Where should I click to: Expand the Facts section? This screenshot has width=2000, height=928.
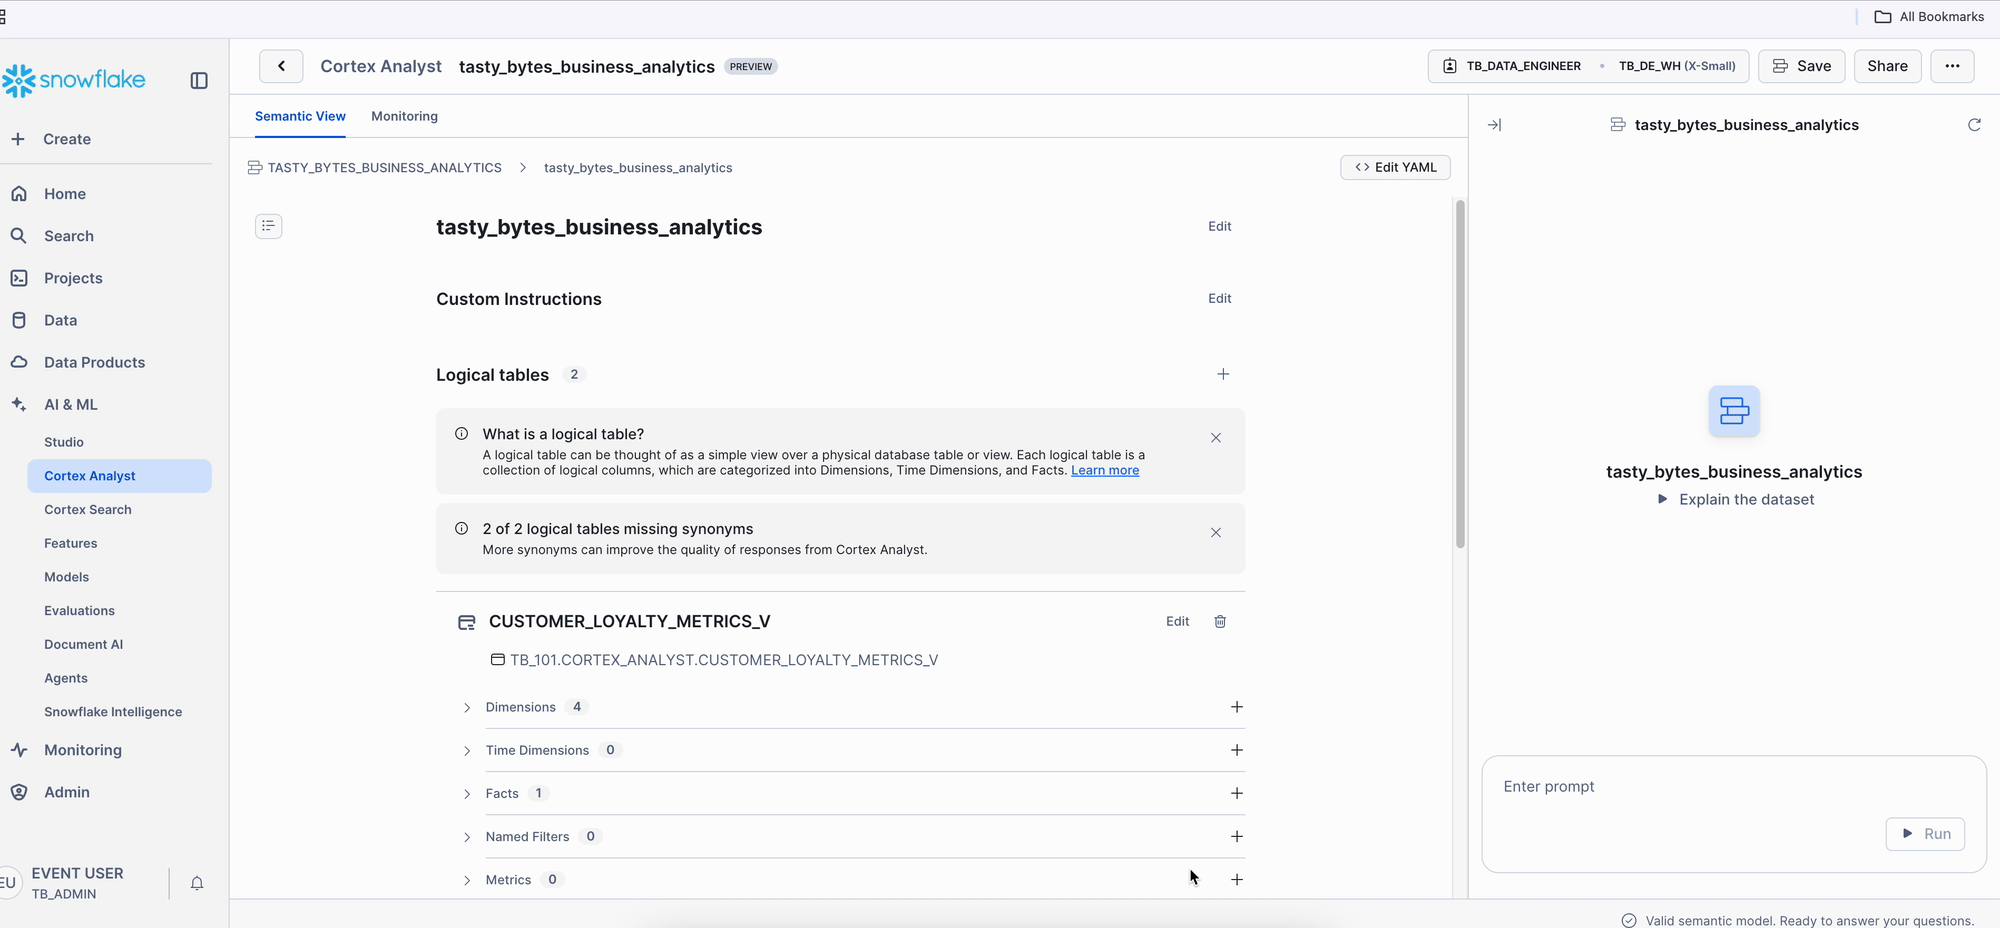point(467,794)
